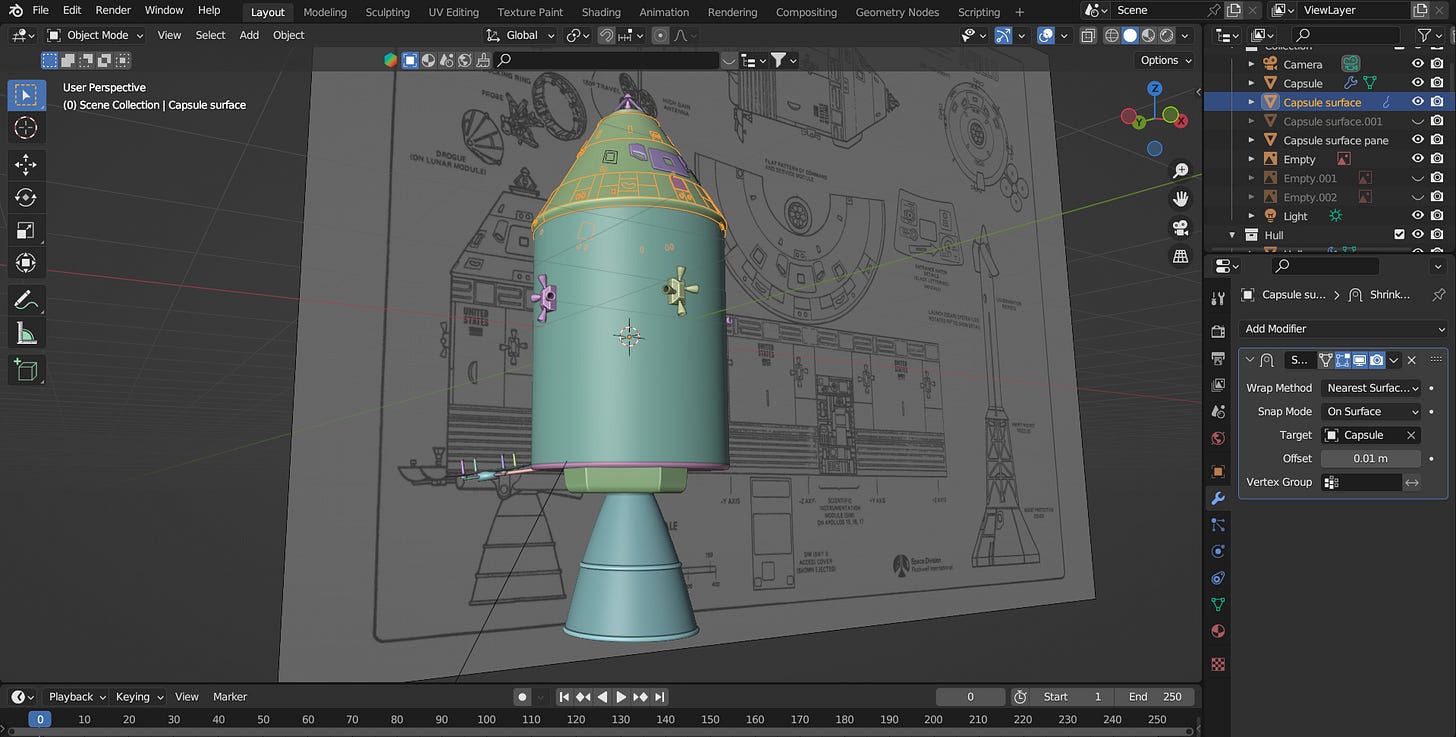
Task: Open the Object Data properties tab
Action: tap(1218, 604)
